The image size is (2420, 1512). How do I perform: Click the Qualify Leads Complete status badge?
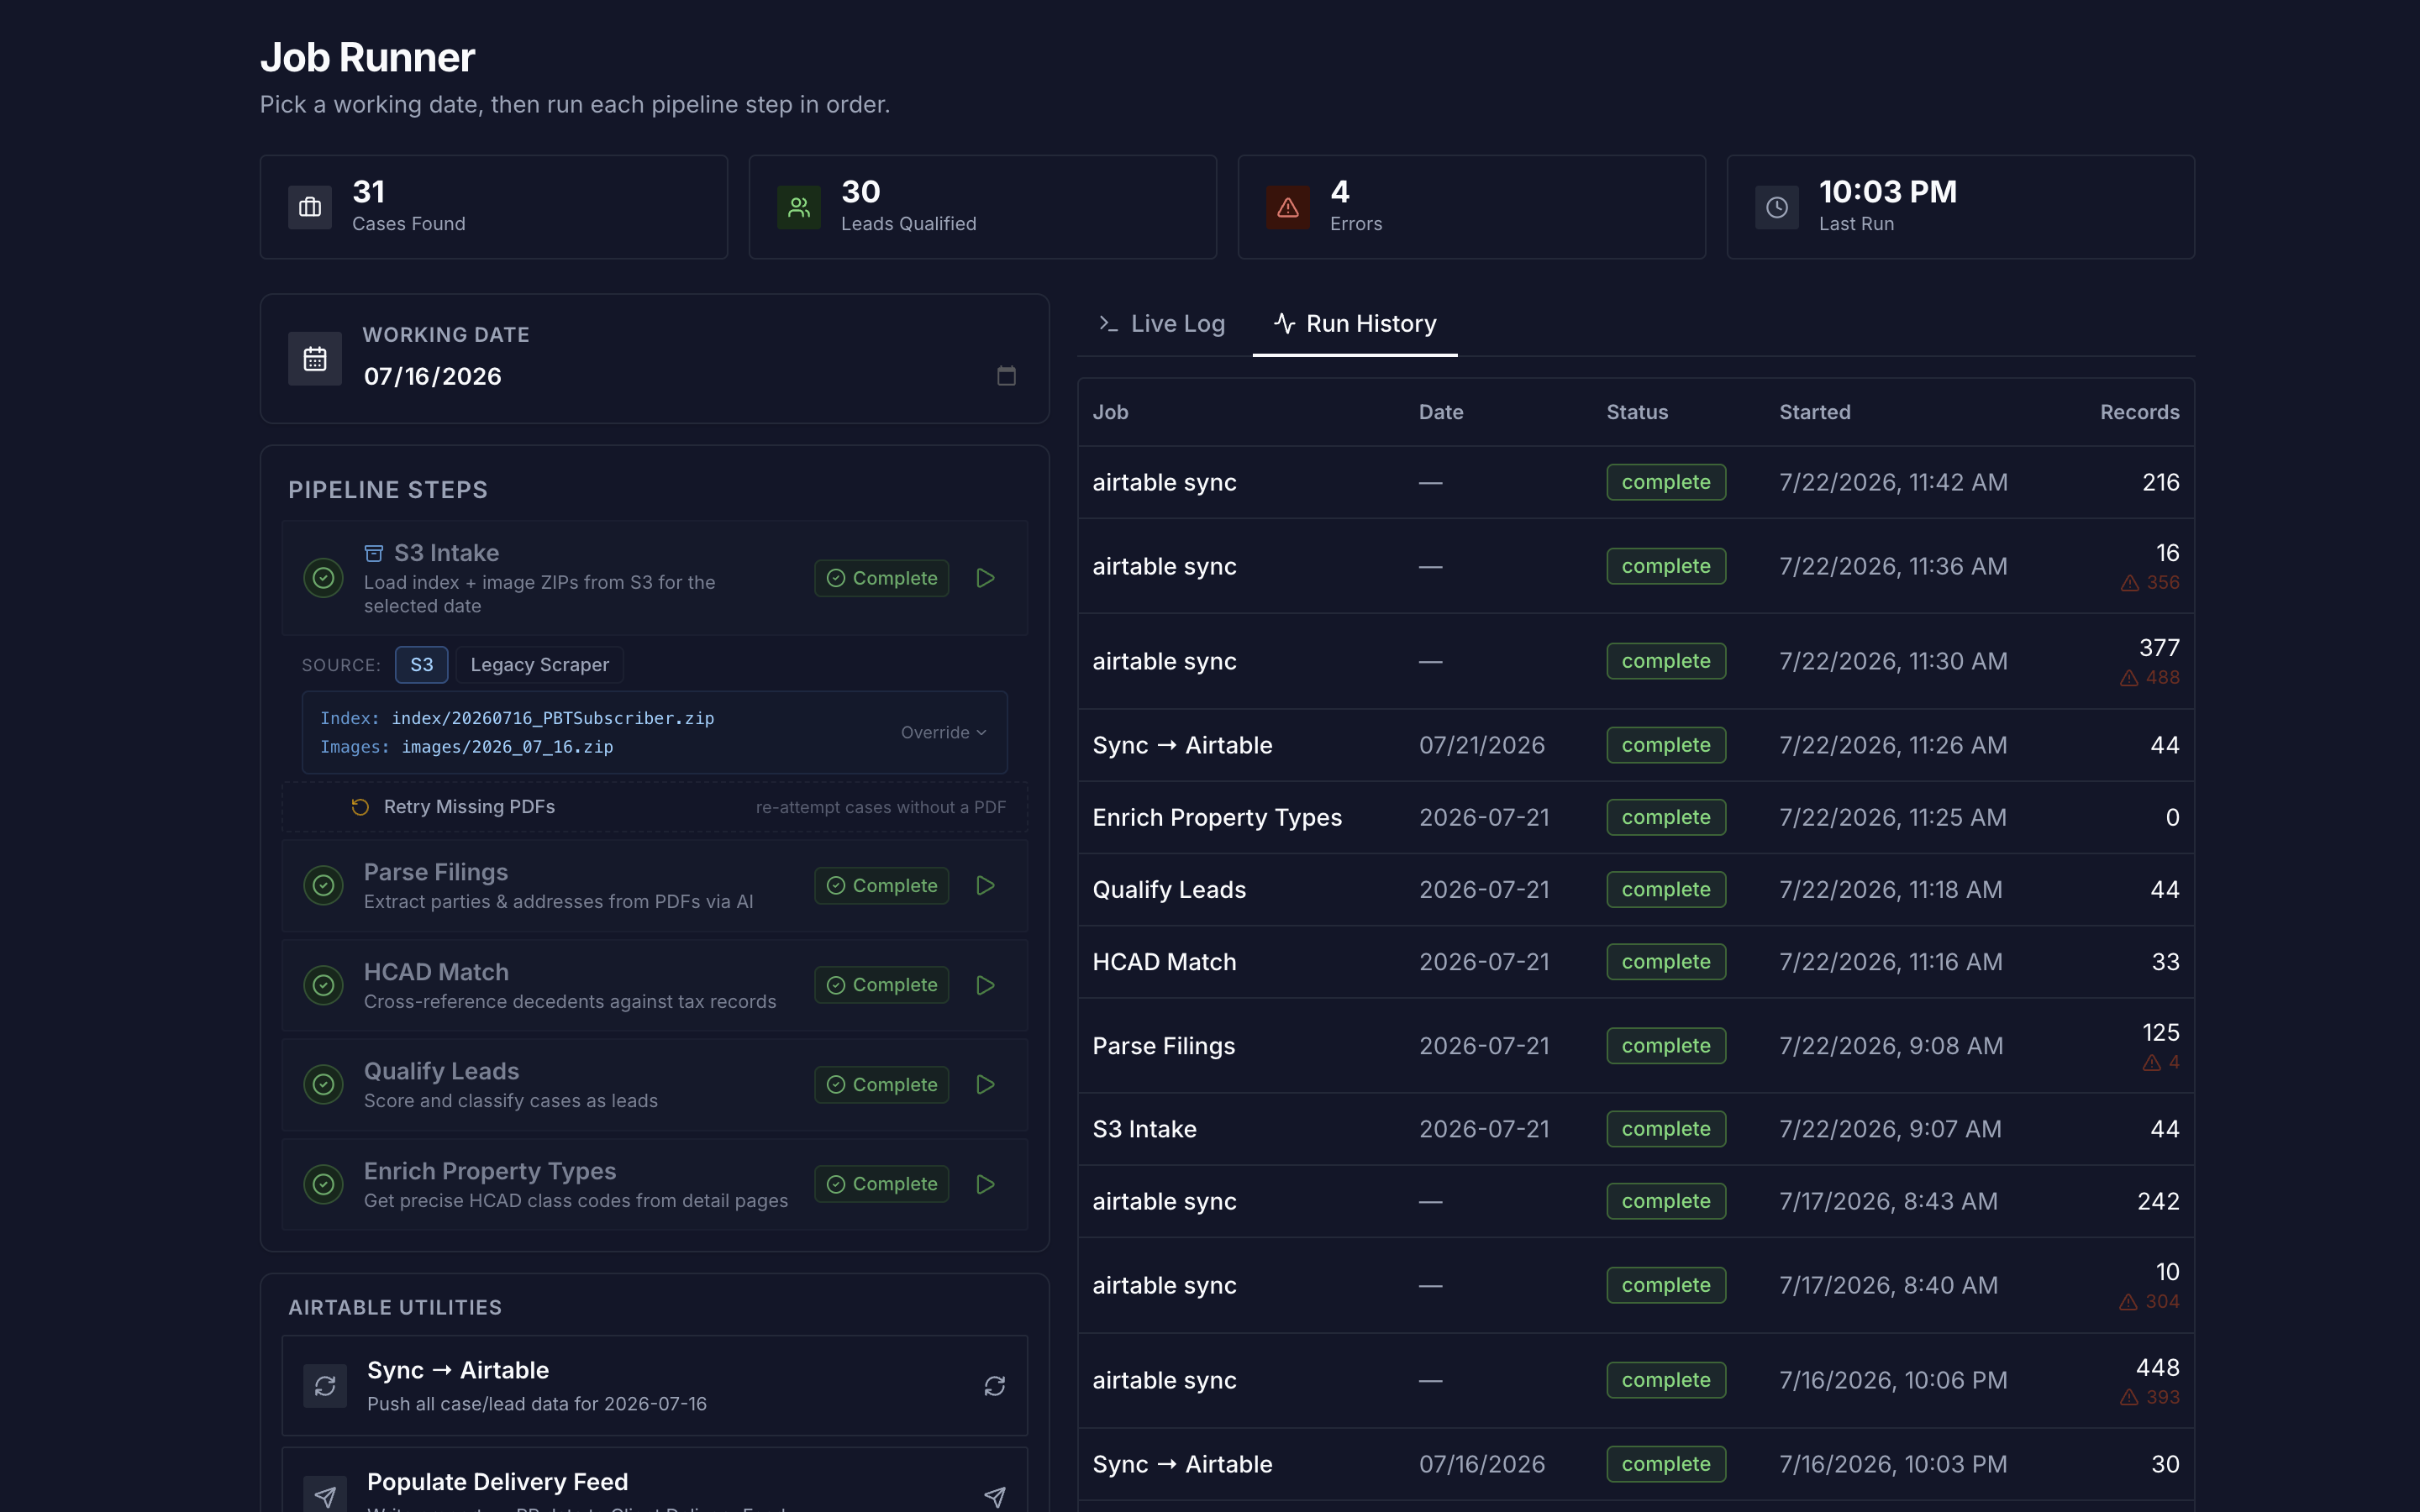point(882,1084)
